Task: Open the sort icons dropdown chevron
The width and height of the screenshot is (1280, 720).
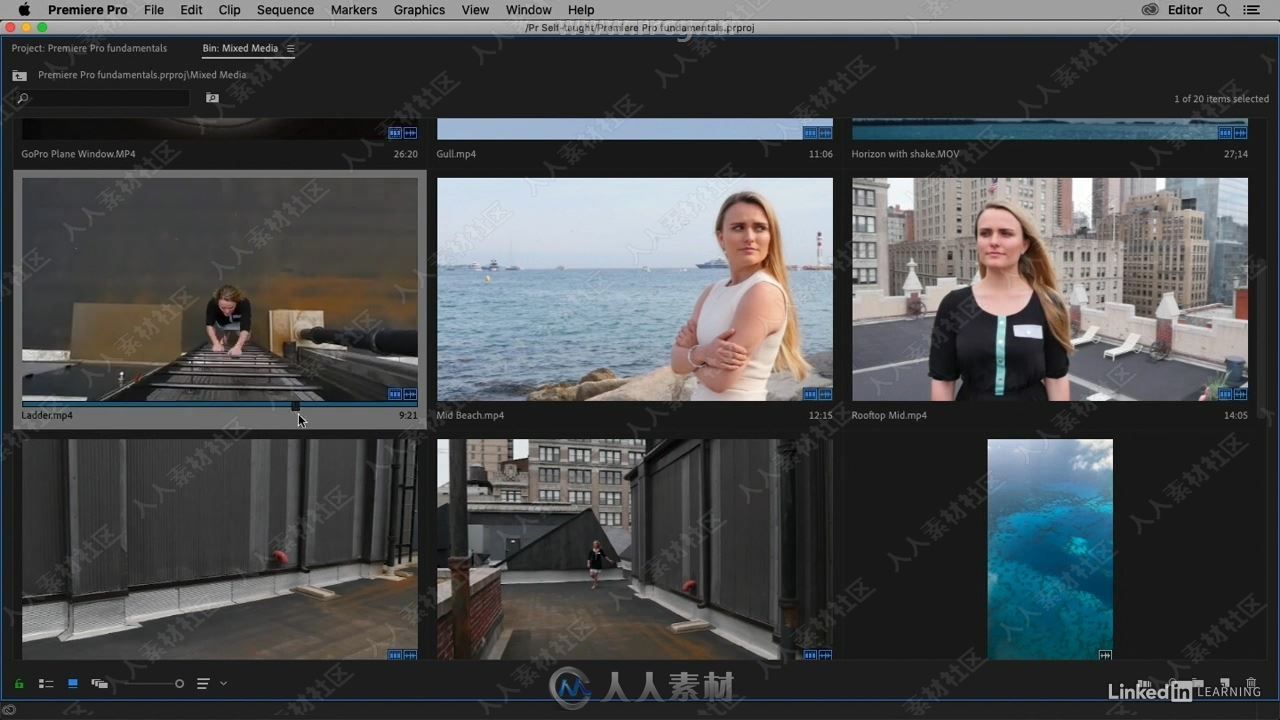Action: [x=223, y=684]
